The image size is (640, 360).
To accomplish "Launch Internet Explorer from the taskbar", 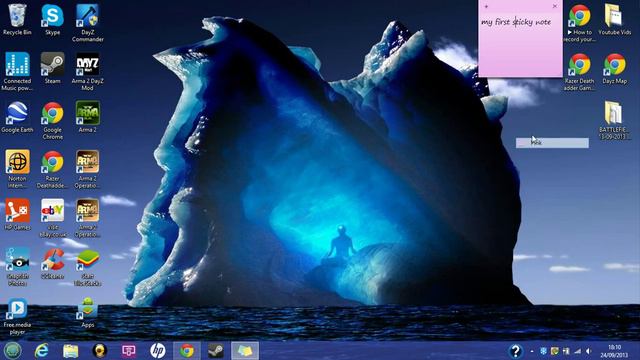I will (x=42, y=351).
